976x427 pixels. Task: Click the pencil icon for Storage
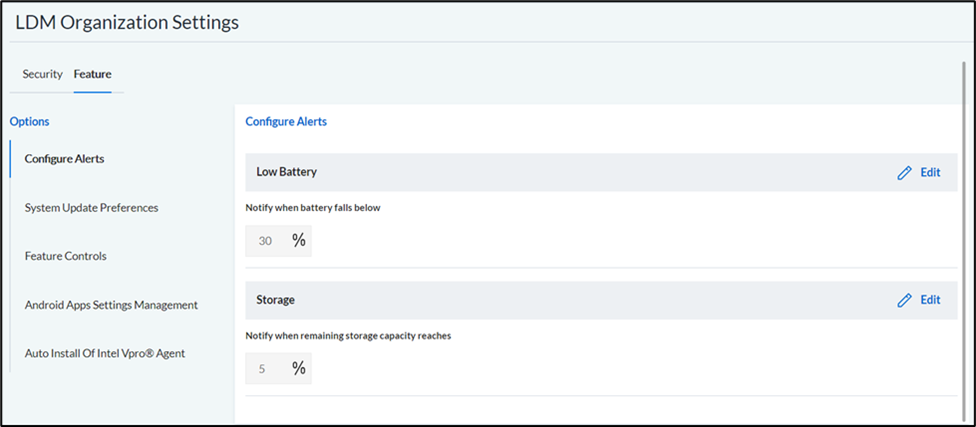click(x=904, y=301)
